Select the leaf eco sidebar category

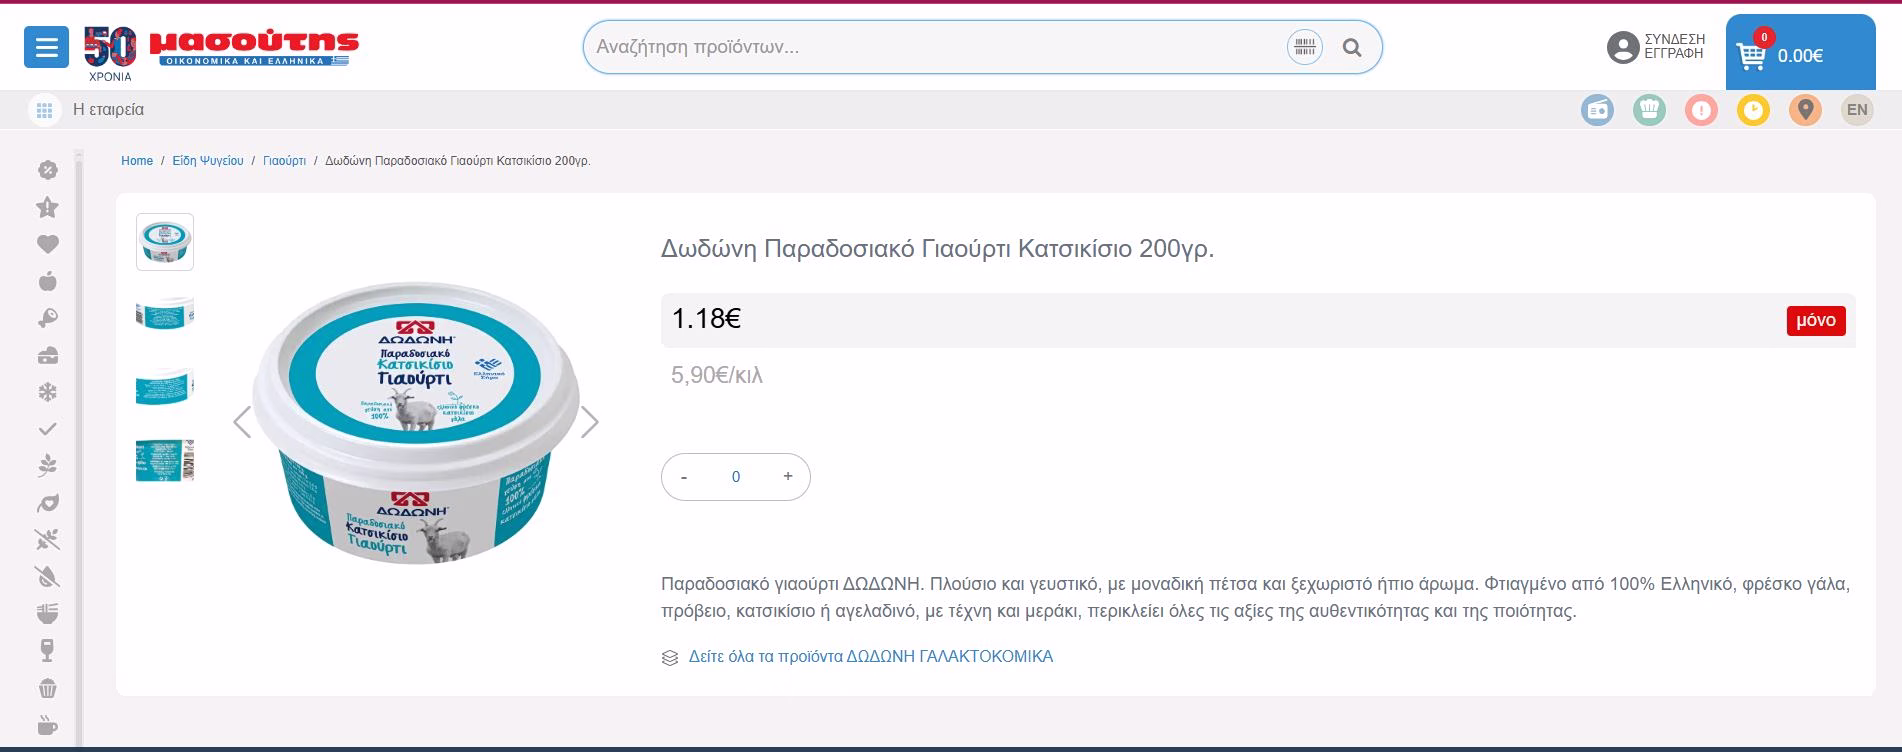(48, 503)
